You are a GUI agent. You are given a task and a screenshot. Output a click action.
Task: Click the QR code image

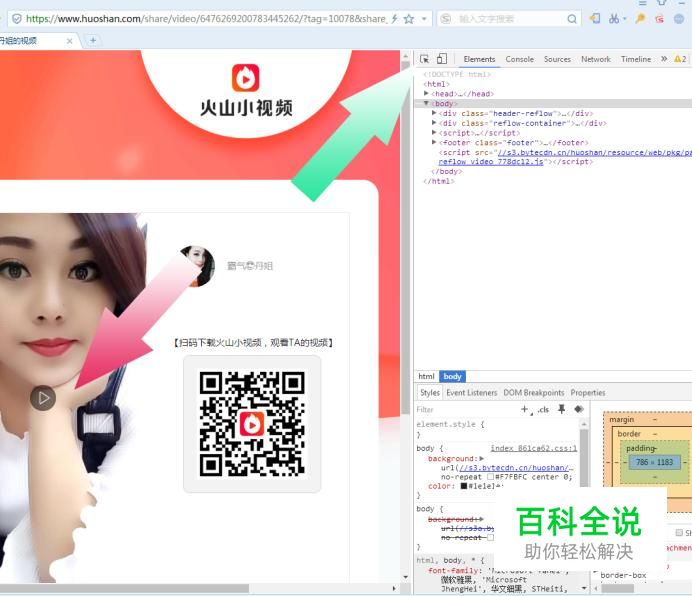tap(252, 424)
